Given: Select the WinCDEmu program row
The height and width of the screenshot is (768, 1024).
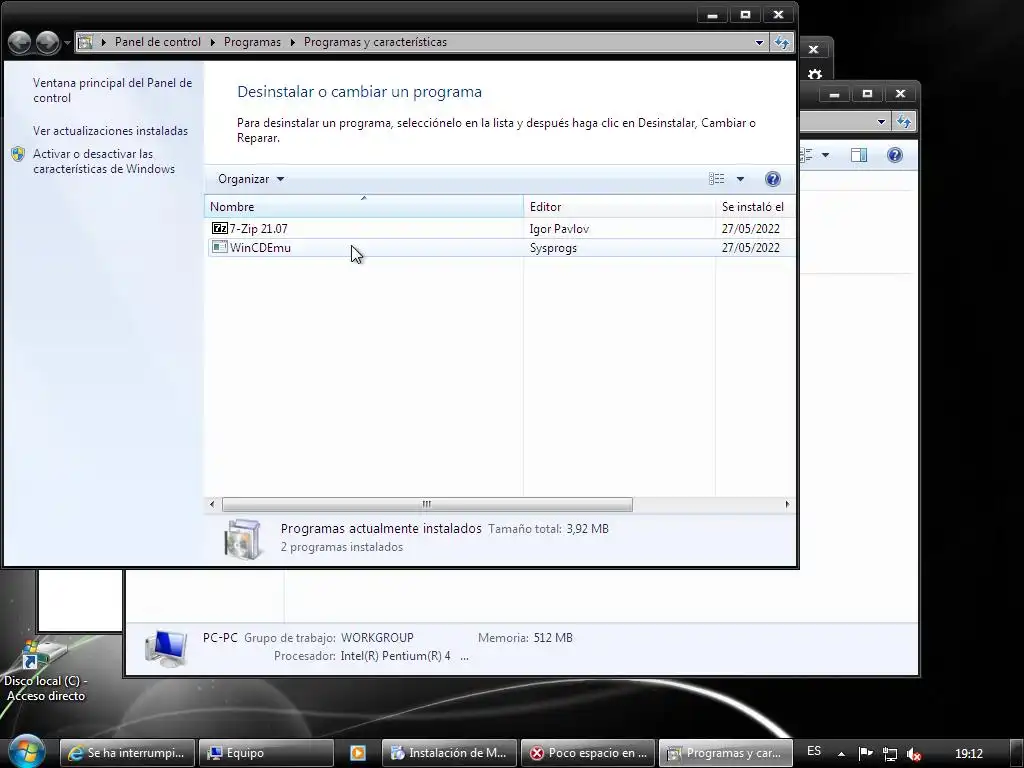Looking at the screenshot, I should pos(501,248).
